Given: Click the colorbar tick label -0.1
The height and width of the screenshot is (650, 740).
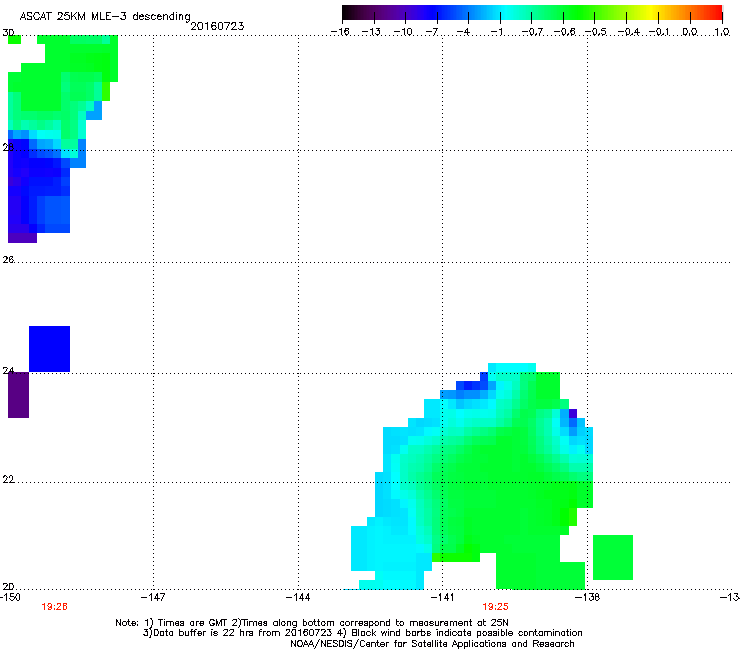Looking at the screenshot, I should (659, 32).
